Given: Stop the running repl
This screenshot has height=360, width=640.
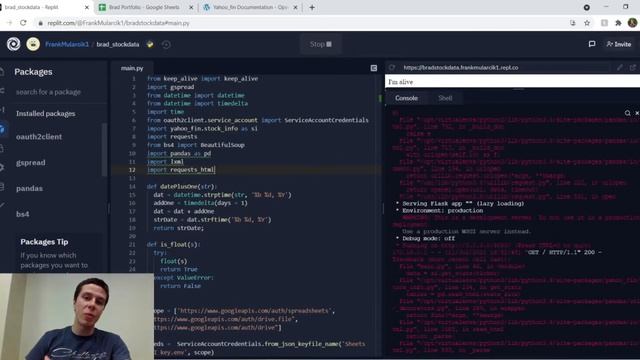Looking at the screenshot, I should (x=320, y=44).
